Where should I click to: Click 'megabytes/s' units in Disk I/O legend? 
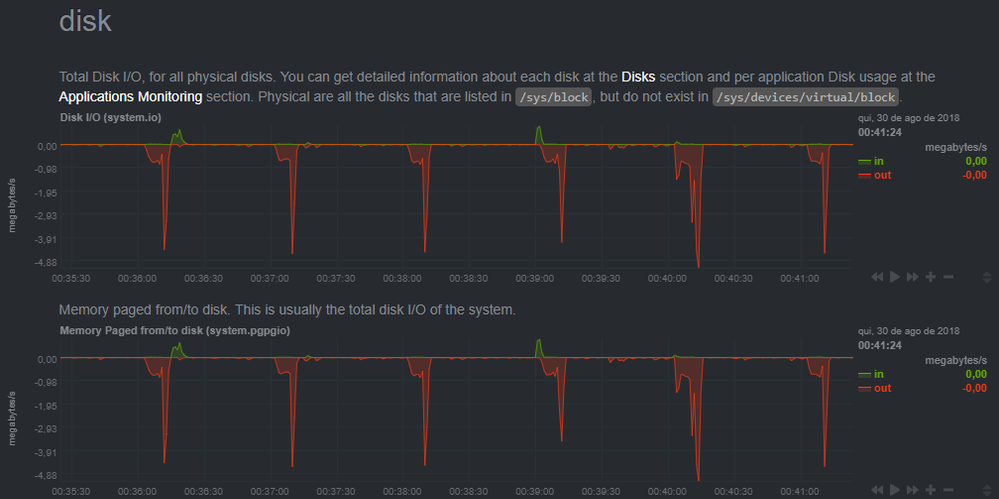[956, 147]
